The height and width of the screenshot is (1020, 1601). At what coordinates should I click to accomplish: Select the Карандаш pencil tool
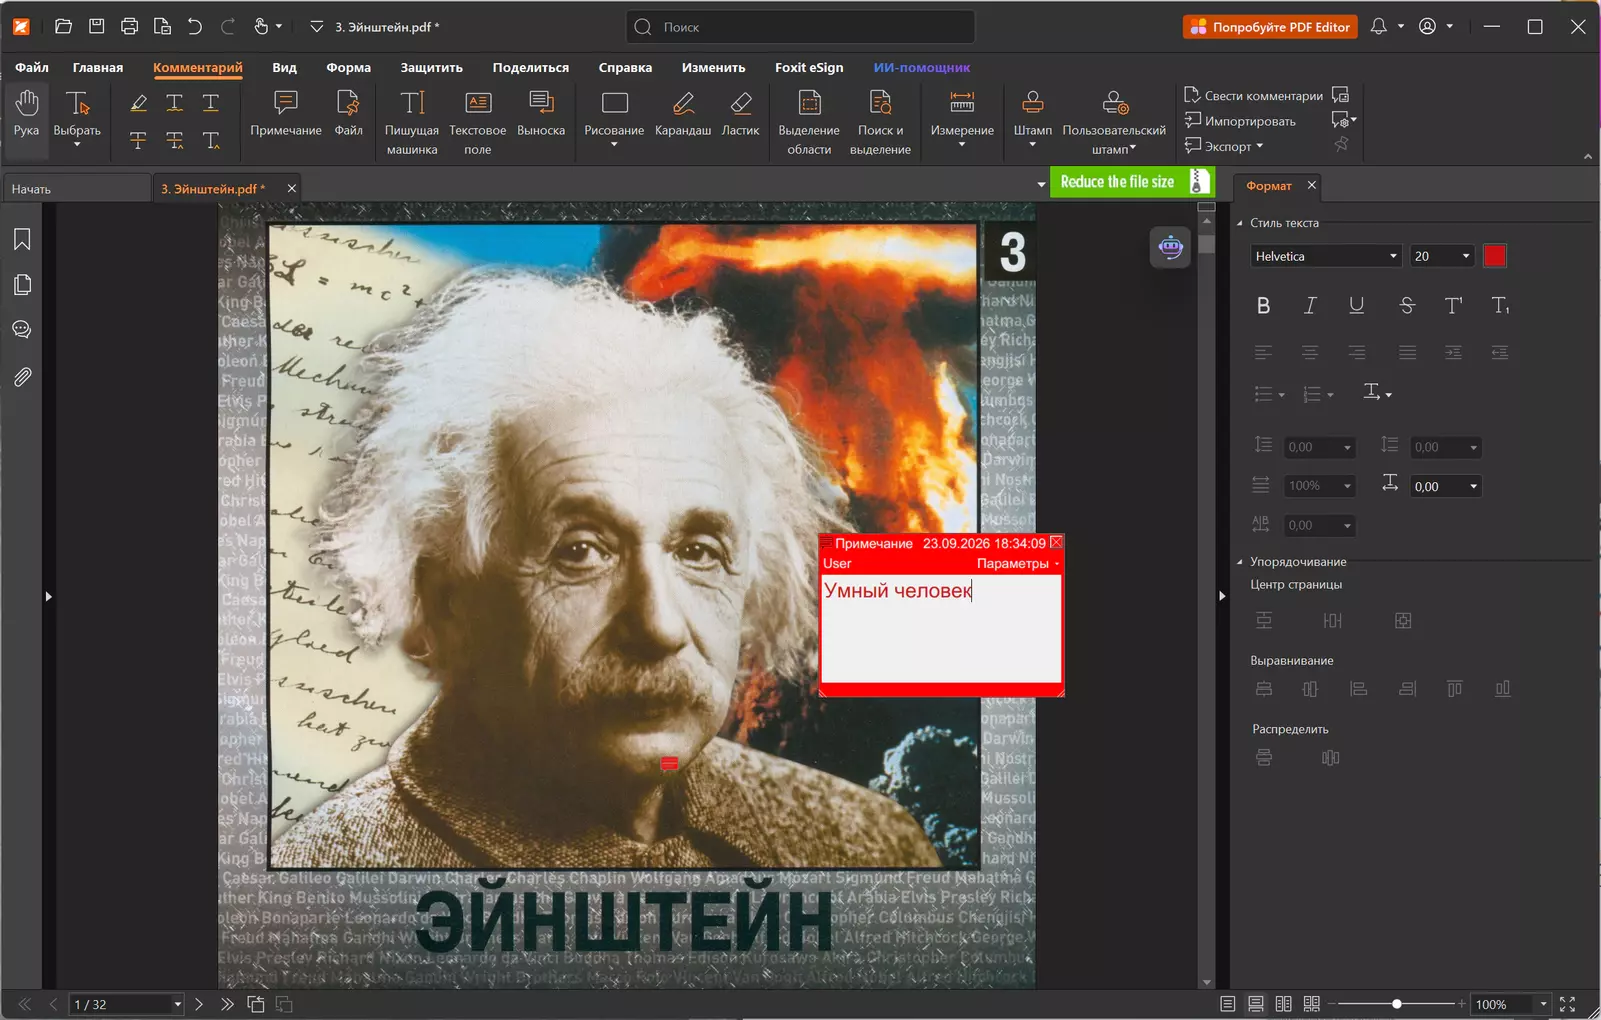coord(683,112)
